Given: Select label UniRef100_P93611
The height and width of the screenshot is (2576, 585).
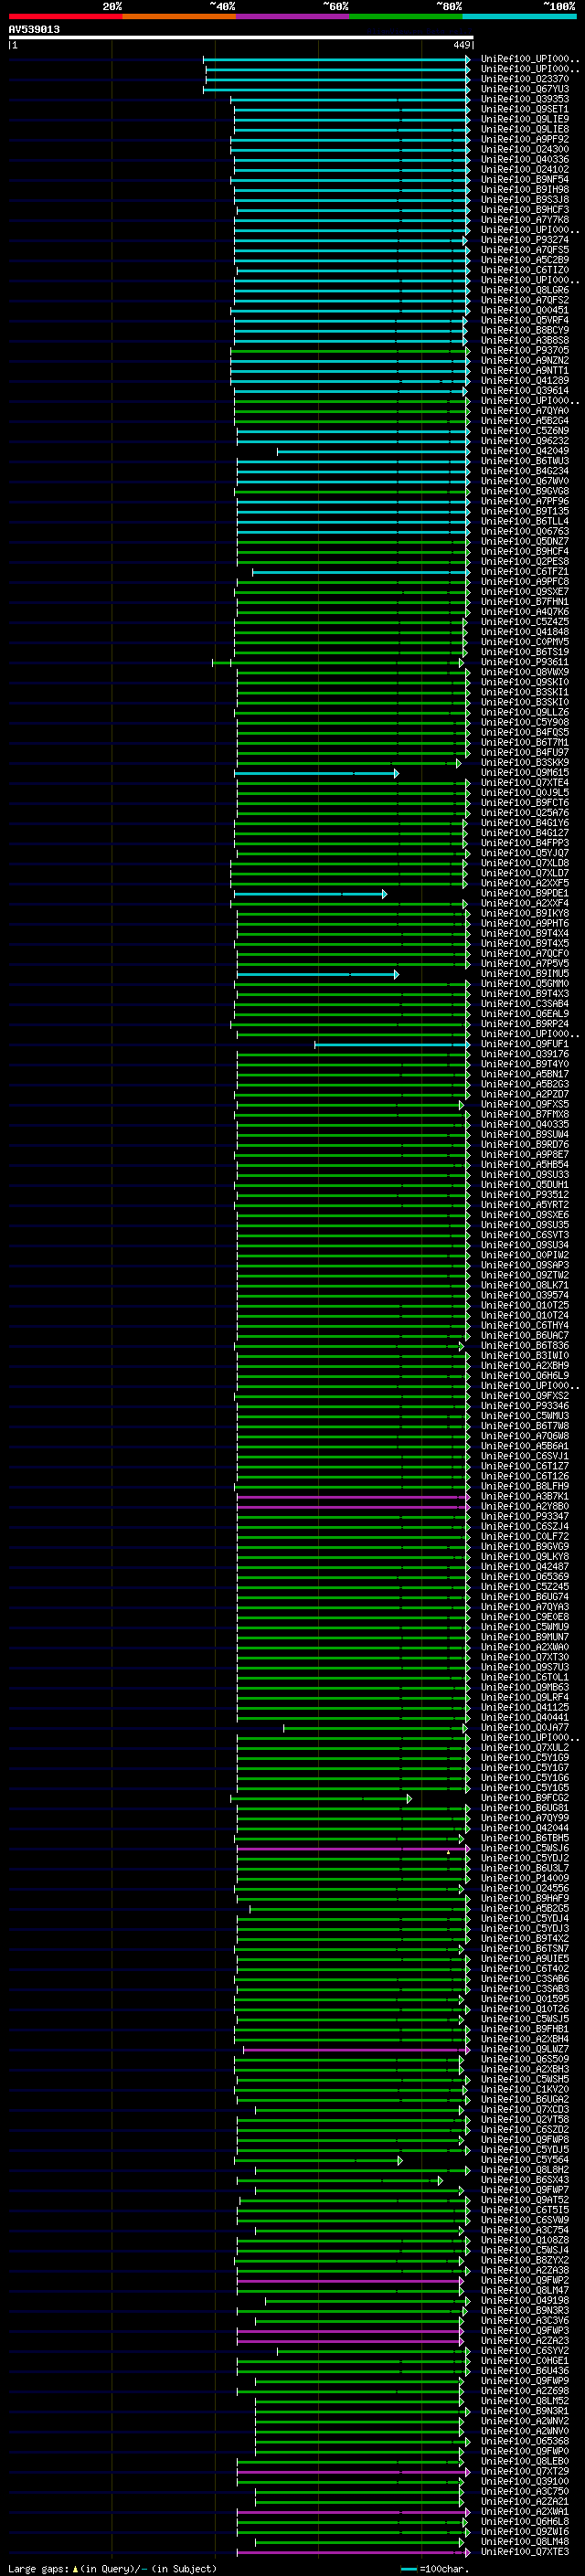Looking at the screenshot, I should [x=524, y=662].
